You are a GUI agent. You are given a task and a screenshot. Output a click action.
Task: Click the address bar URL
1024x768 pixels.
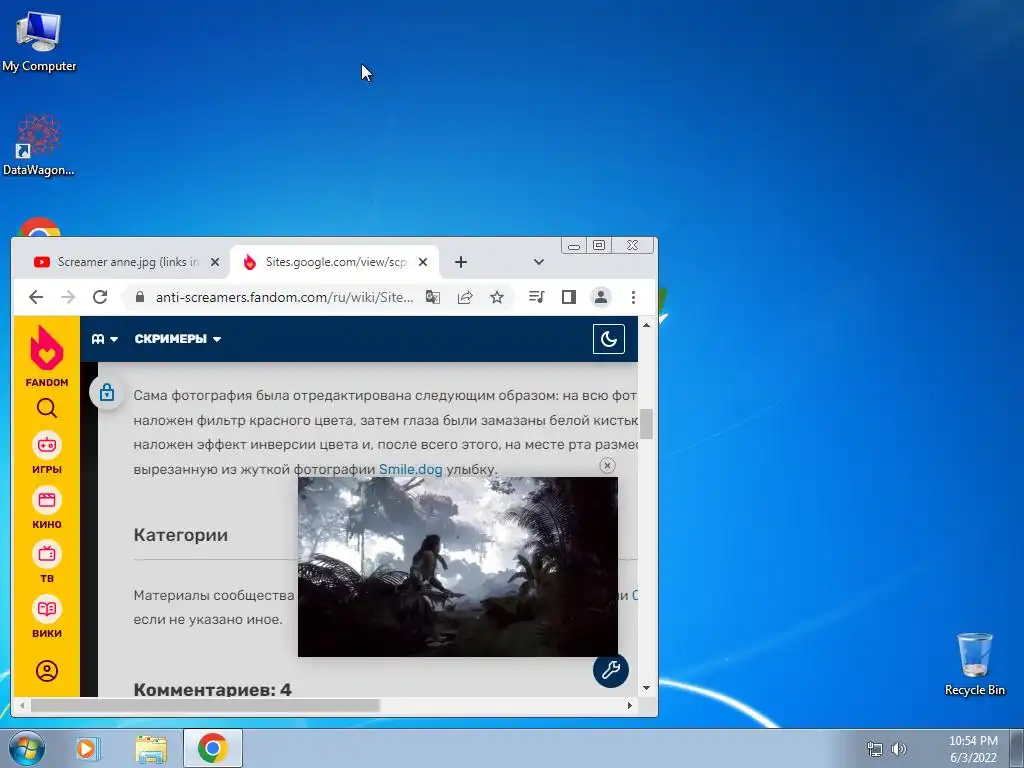coord(284,297)
